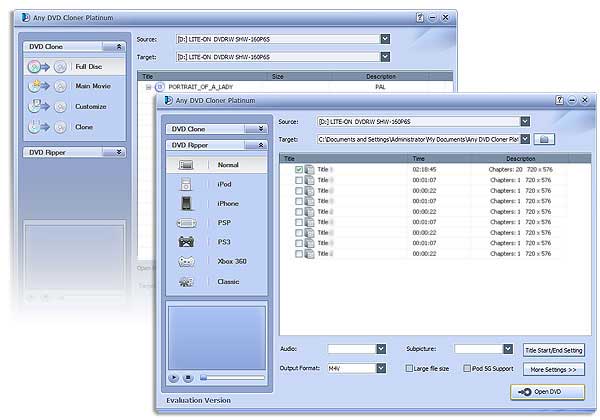Open the Output Format M4V dropdown
This screenshot has width=600, height=420.
click(382, 369)
